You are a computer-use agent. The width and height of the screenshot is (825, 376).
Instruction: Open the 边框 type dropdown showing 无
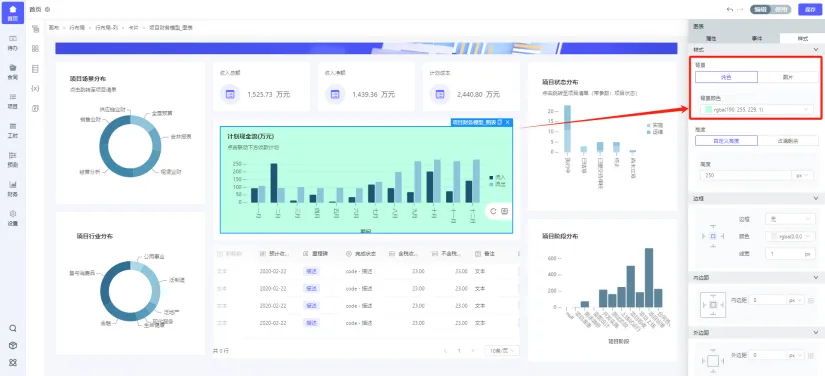[x=790, y=219]
